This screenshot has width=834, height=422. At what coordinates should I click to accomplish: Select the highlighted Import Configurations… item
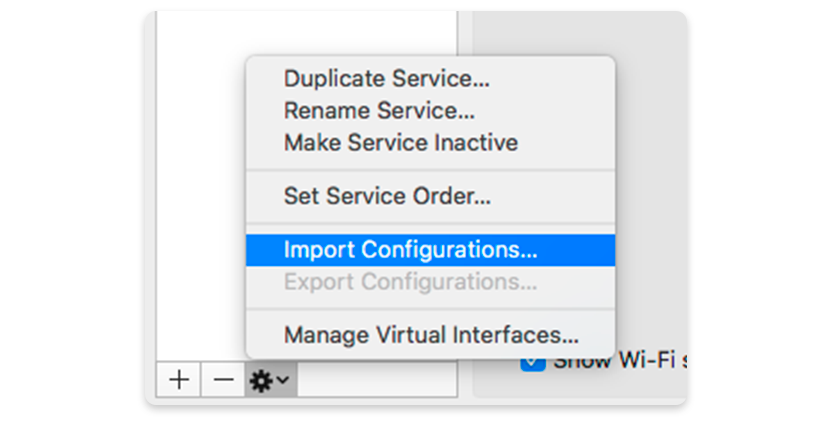[410, 248]
